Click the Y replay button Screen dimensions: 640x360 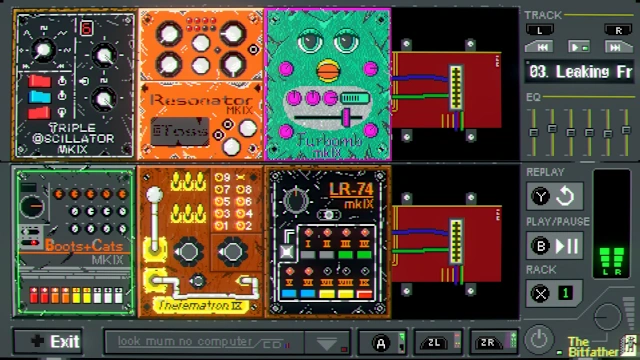pos(555,197)
